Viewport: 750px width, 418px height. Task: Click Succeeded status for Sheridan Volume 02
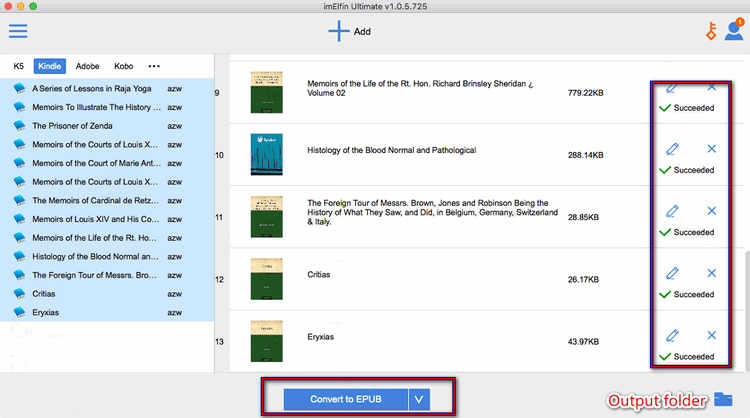tap(687, 108)
